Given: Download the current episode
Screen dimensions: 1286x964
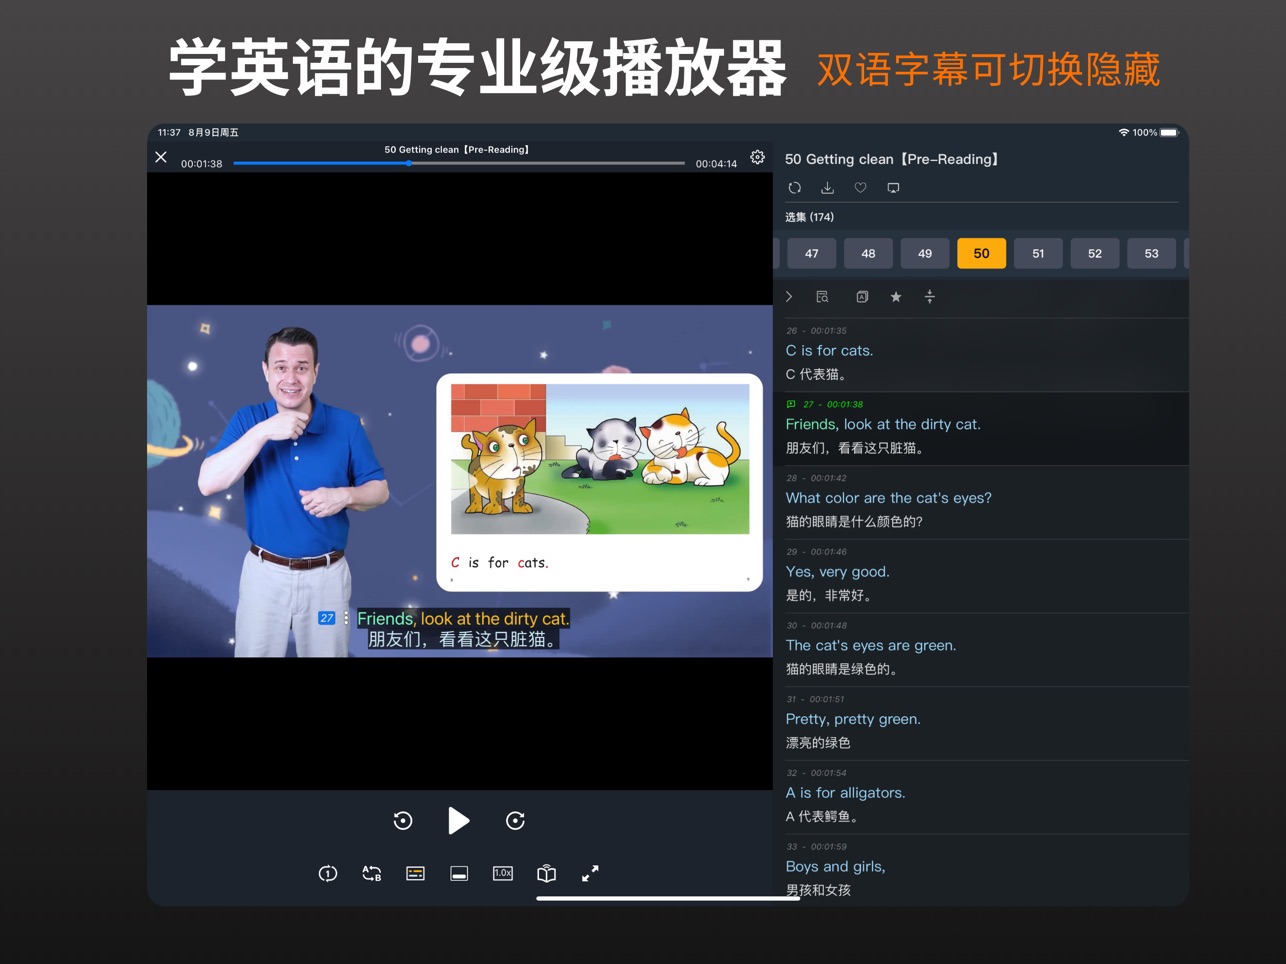Looking at the screenshot, I should pos(827,188).
